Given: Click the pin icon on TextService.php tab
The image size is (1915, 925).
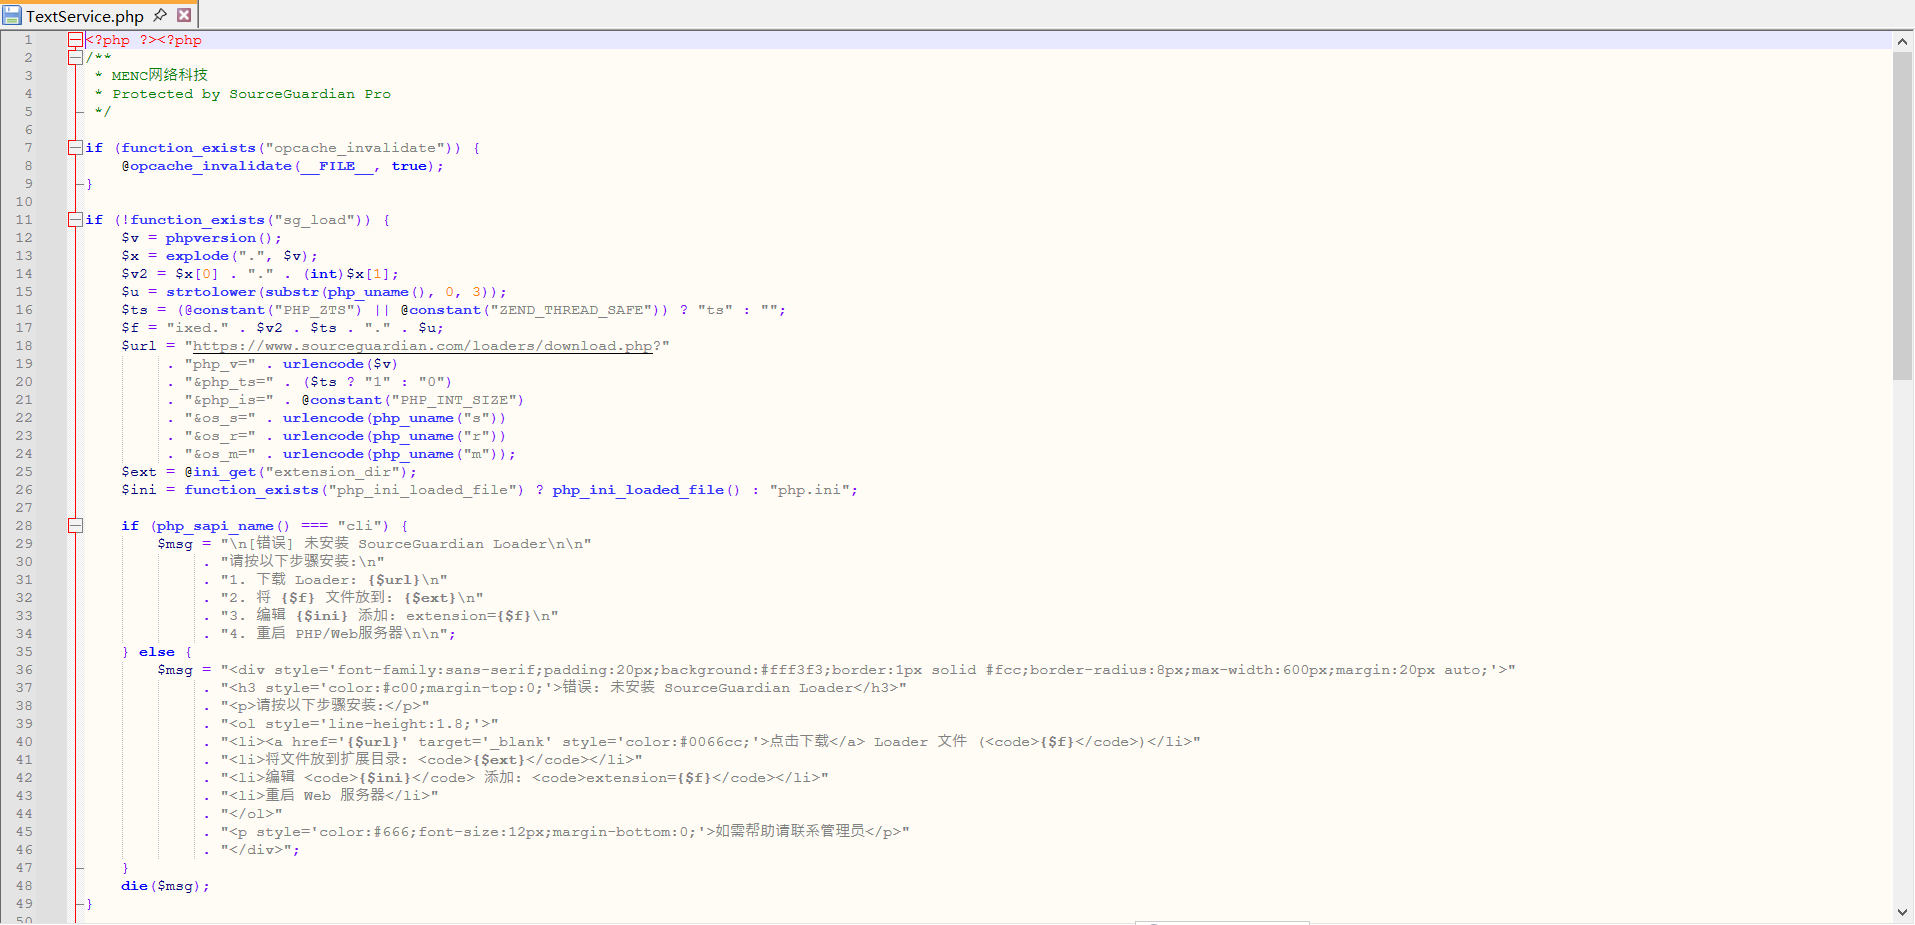Looking at the screenshot, I should [x=160, y=15].
